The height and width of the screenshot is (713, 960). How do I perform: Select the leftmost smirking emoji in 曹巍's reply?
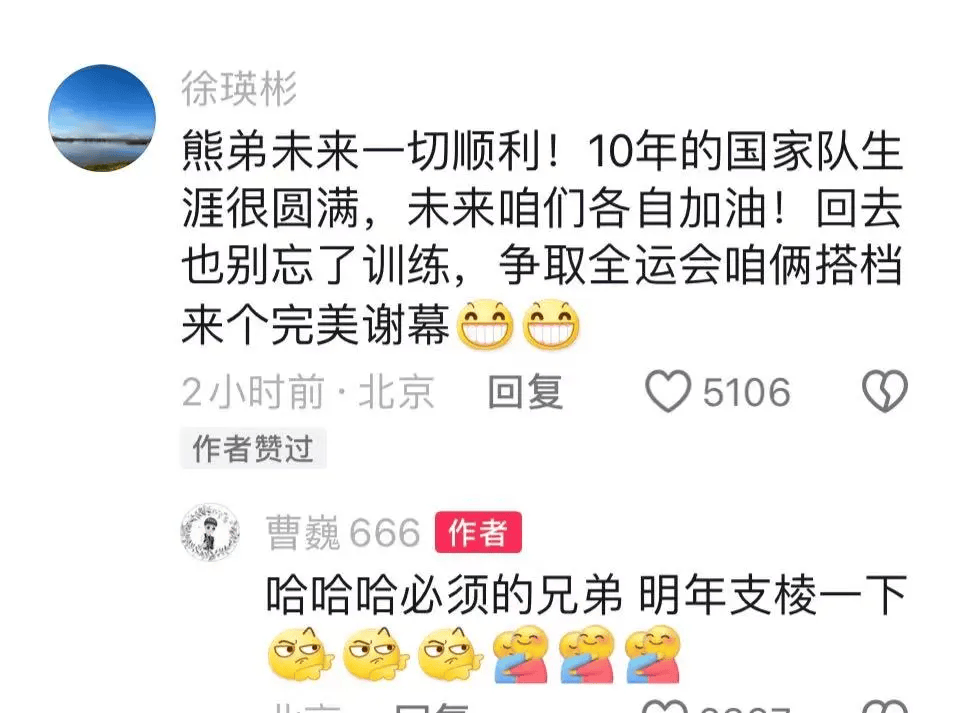click(301, 654)
